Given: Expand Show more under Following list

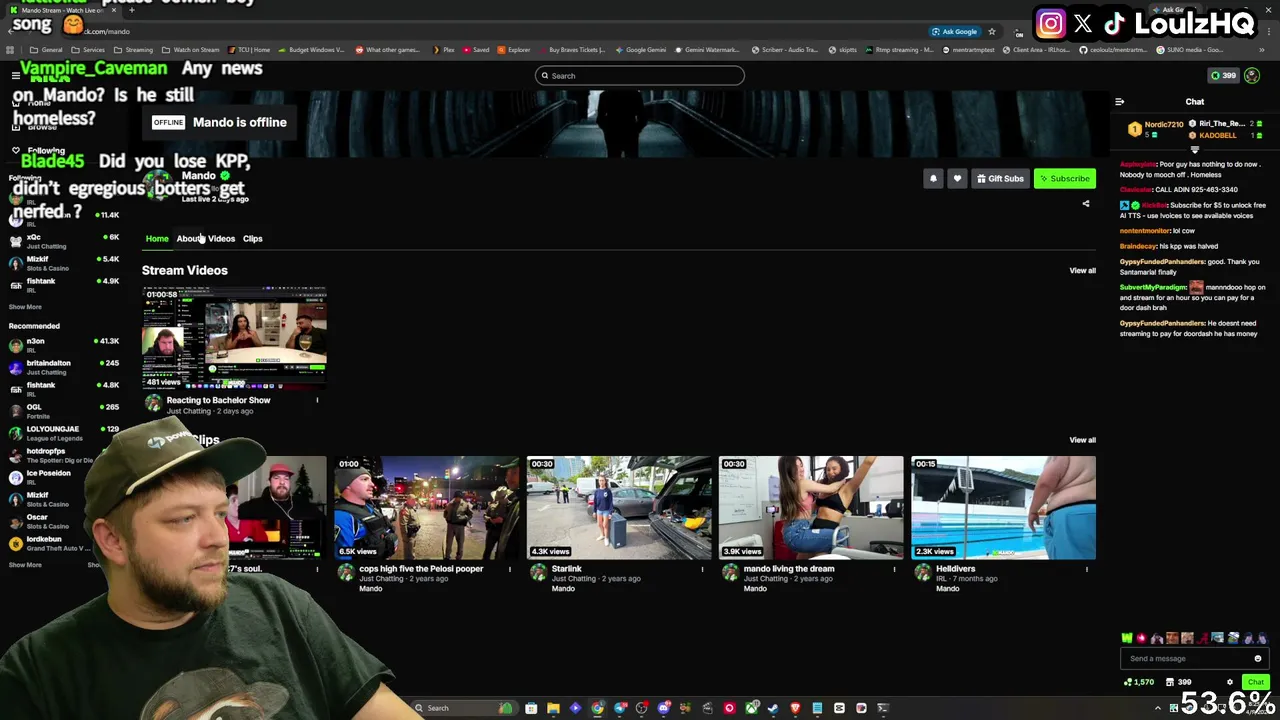Looking at the screenshot, I should [25, 307].
